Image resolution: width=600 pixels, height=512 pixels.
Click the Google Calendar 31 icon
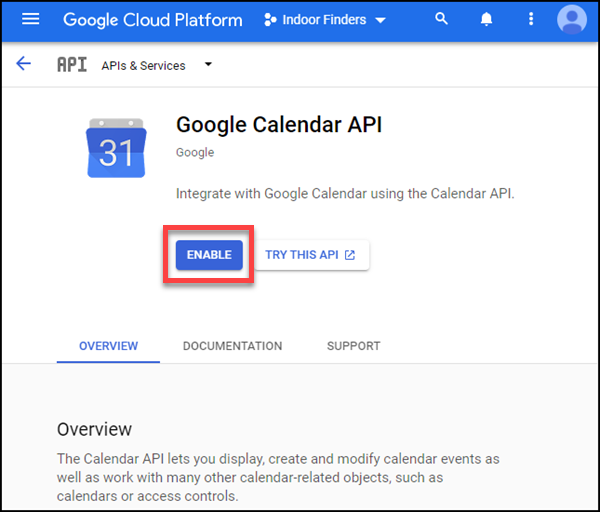coord(116,148)
